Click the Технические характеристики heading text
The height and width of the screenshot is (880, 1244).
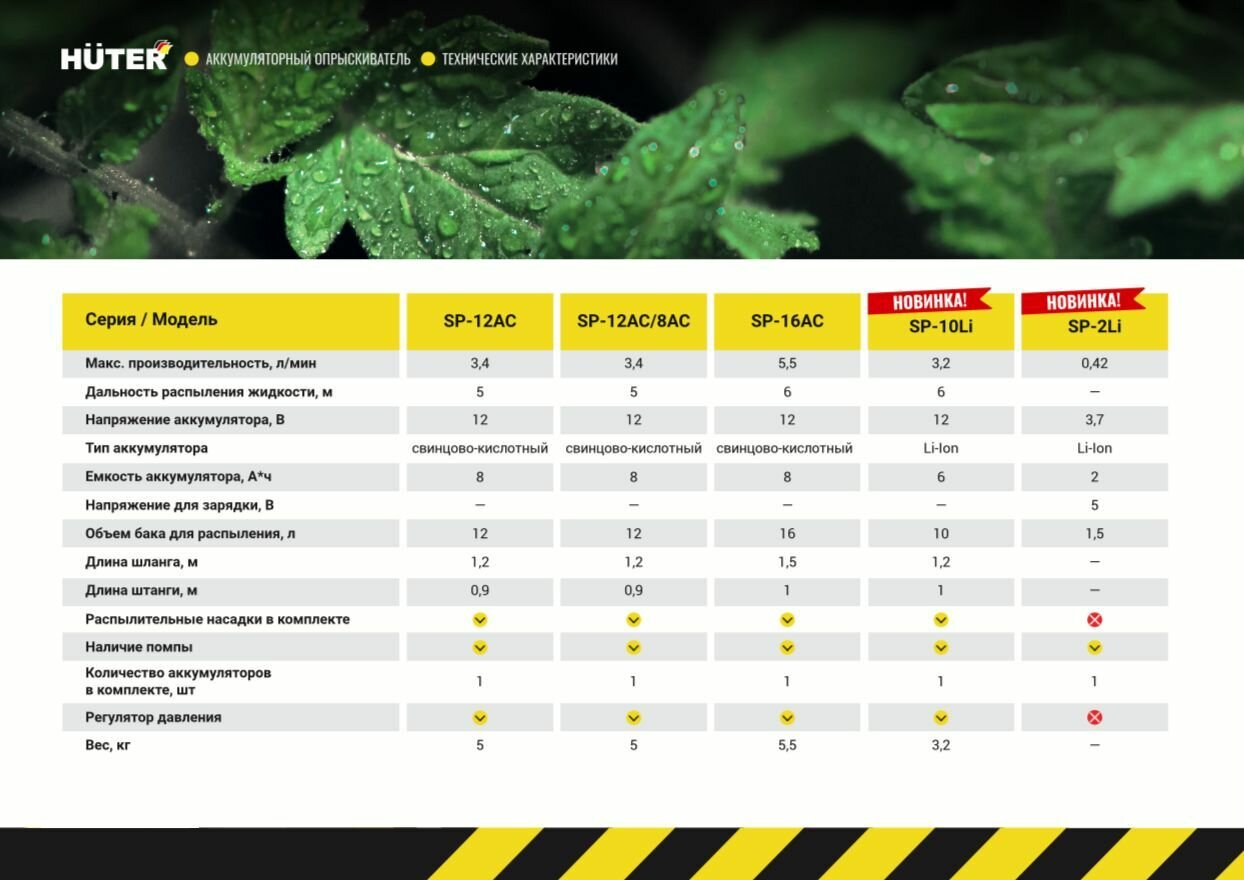(530, 59)
